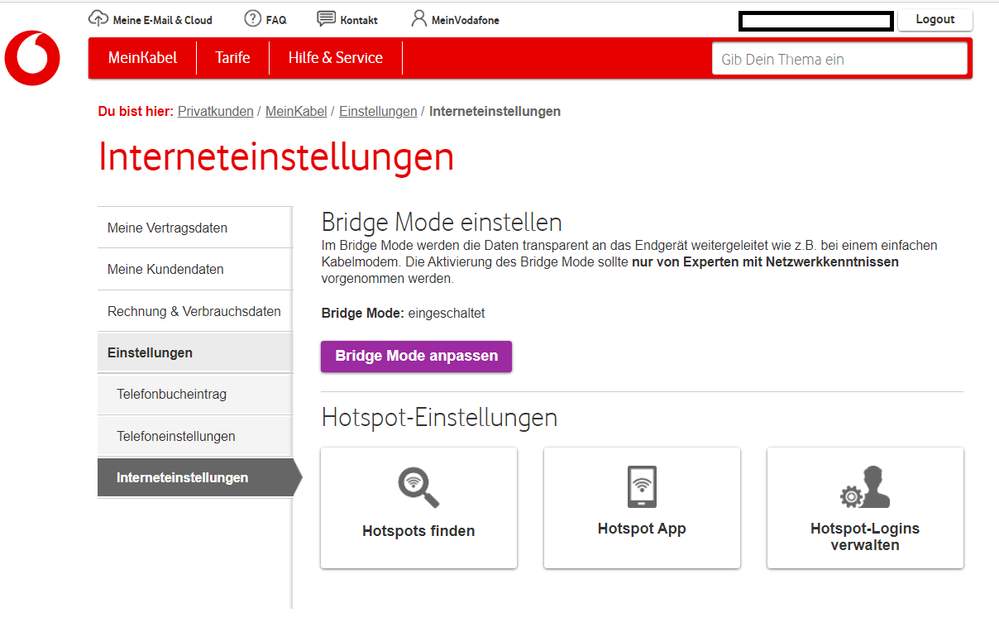Select Einstellungen sidebar section
Image resolution: width=999 pixels, height=623 pixels.
[194, 352]
